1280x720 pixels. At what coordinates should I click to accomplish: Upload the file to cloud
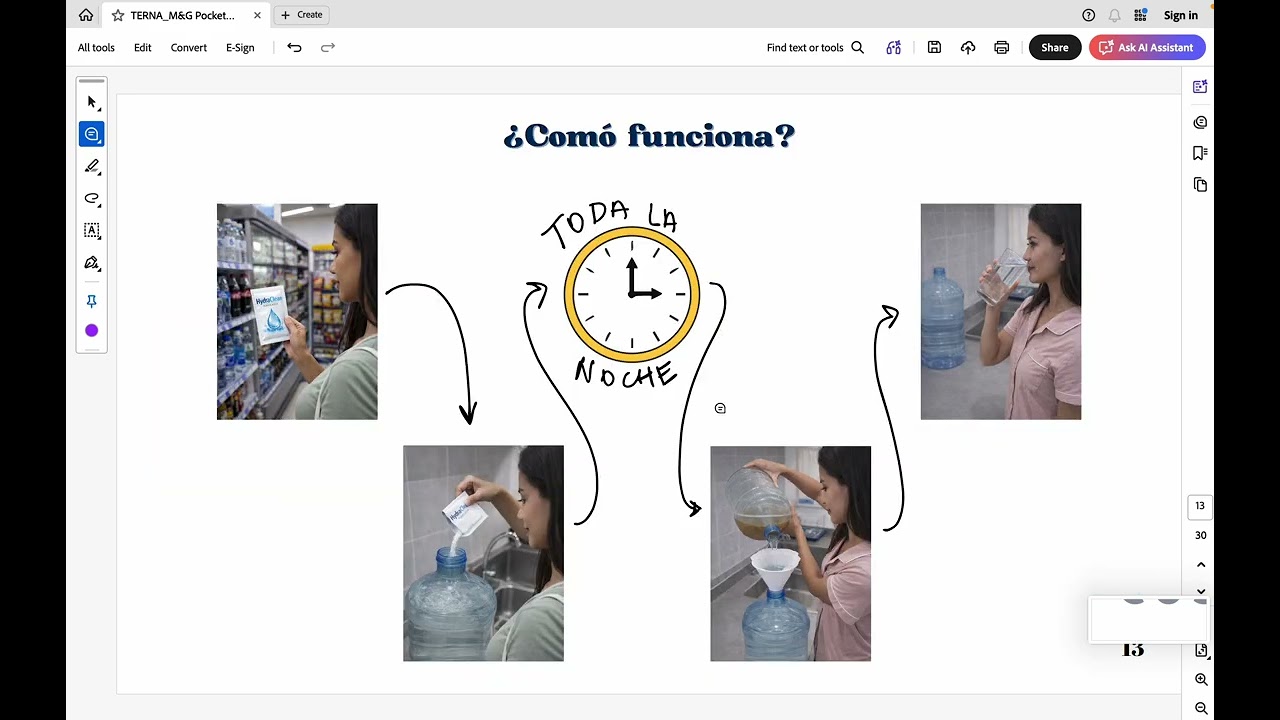(968, 47)
